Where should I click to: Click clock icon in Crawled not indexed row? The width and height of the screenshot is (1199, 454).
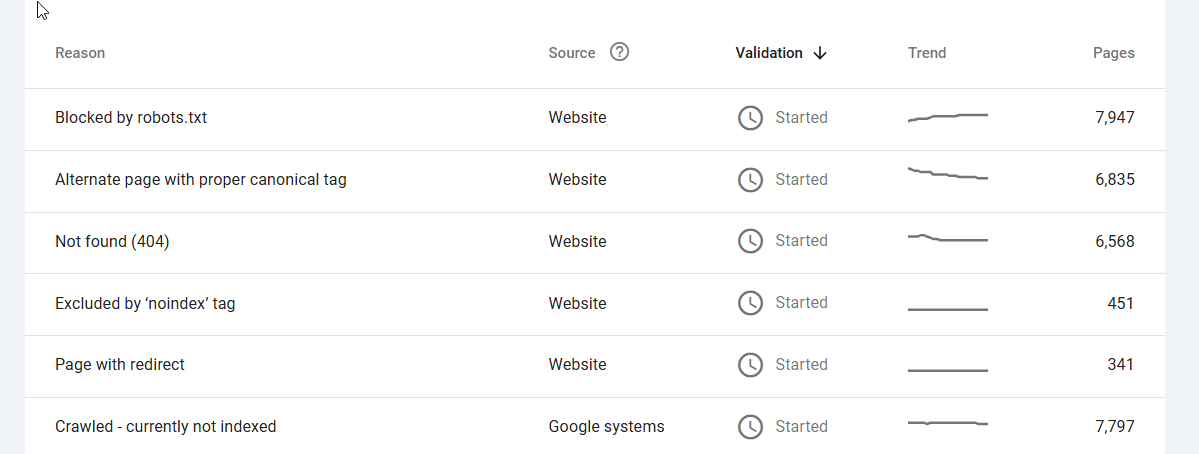point(750,426)
